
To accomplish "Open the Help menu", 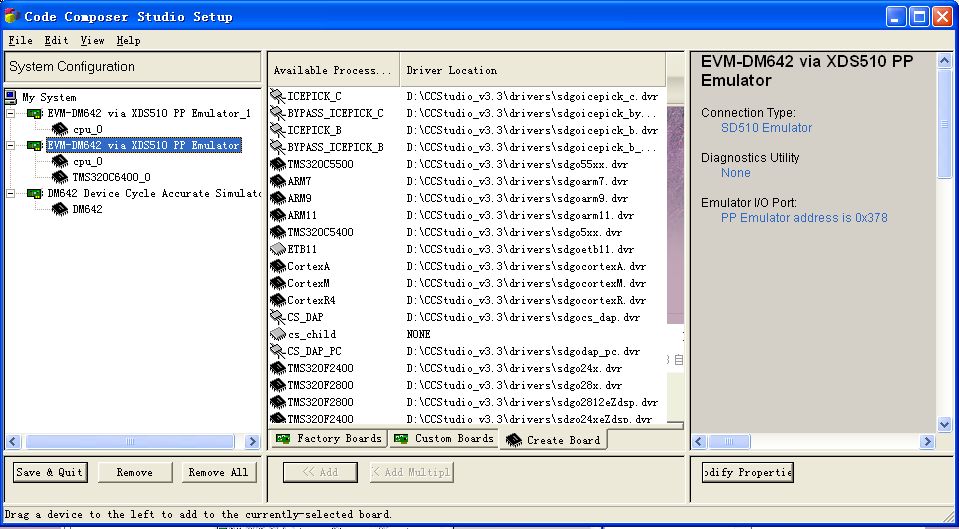I will pyautogui.click(x=128, y=40).
